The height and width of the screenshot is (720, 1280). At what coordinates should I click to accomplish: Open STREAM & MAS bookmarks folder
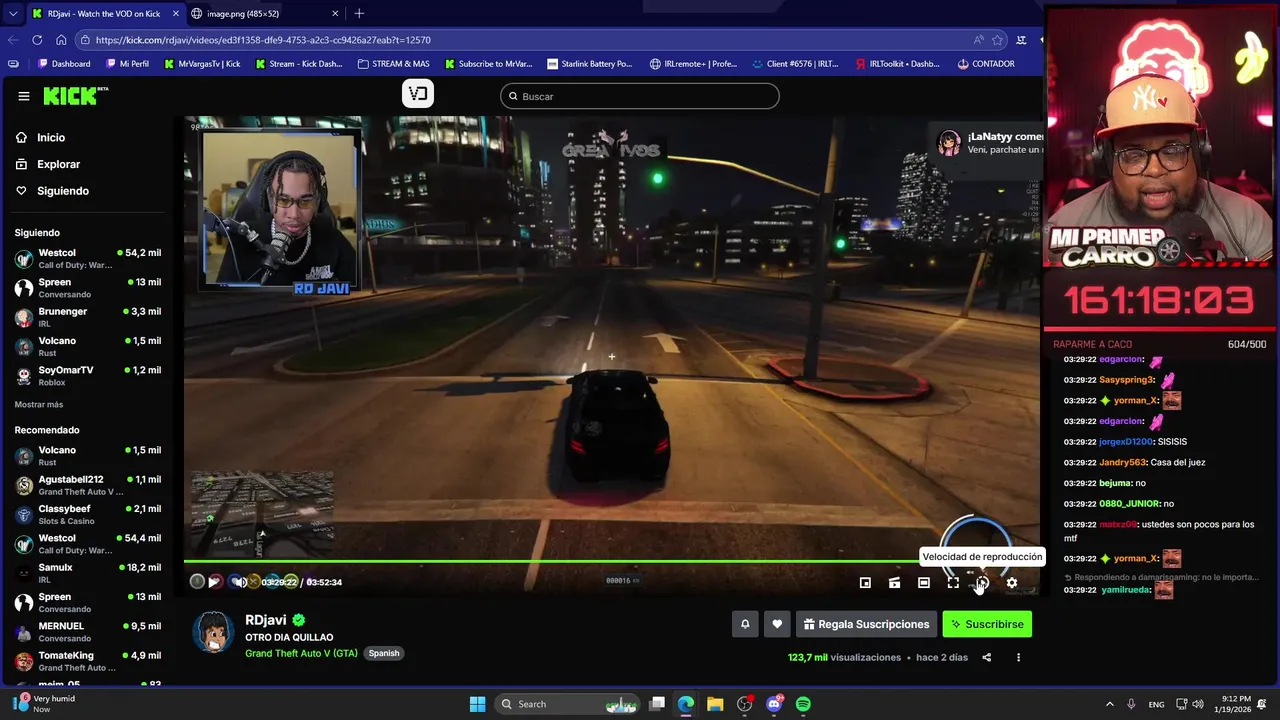click(x=394, y=63)
